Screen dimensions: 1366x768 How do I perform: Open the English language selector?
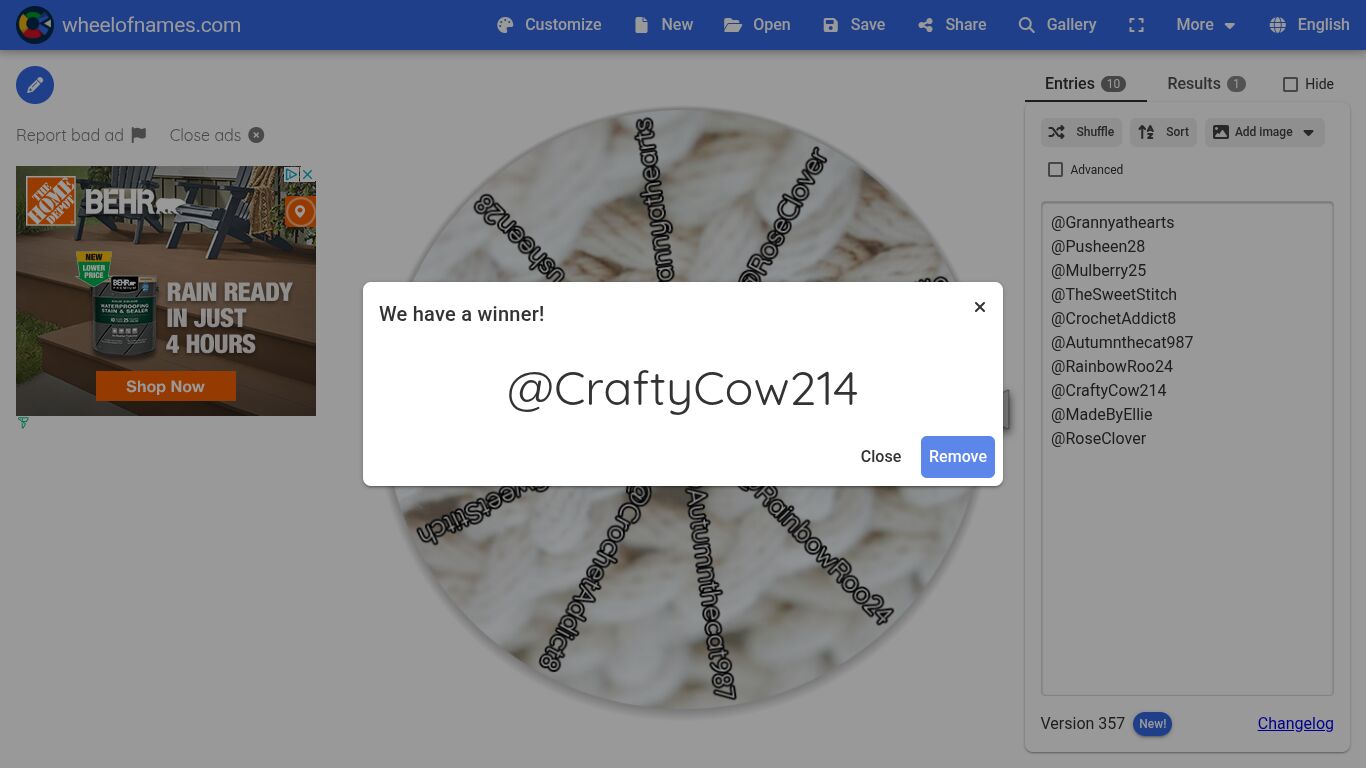(1309, 25)
